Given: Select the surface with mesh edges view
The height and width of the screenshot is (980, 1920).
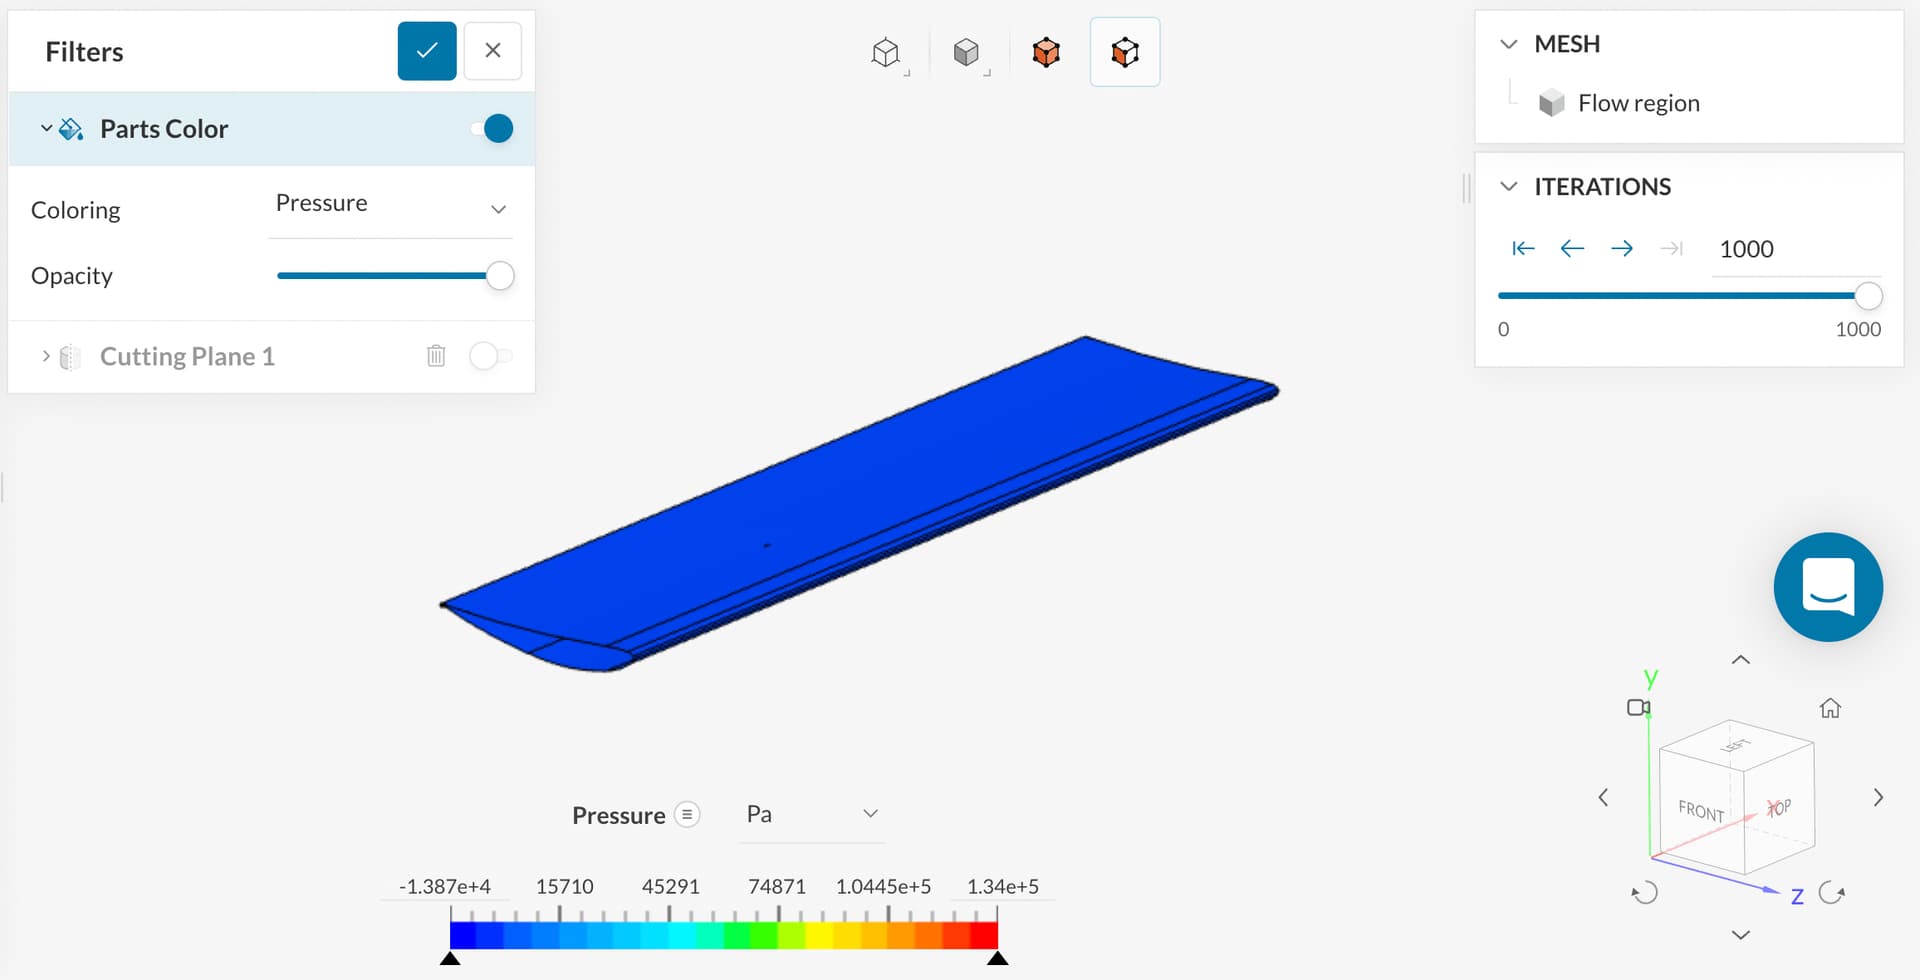Looking at the screenshot, I should click(1125, 52).
